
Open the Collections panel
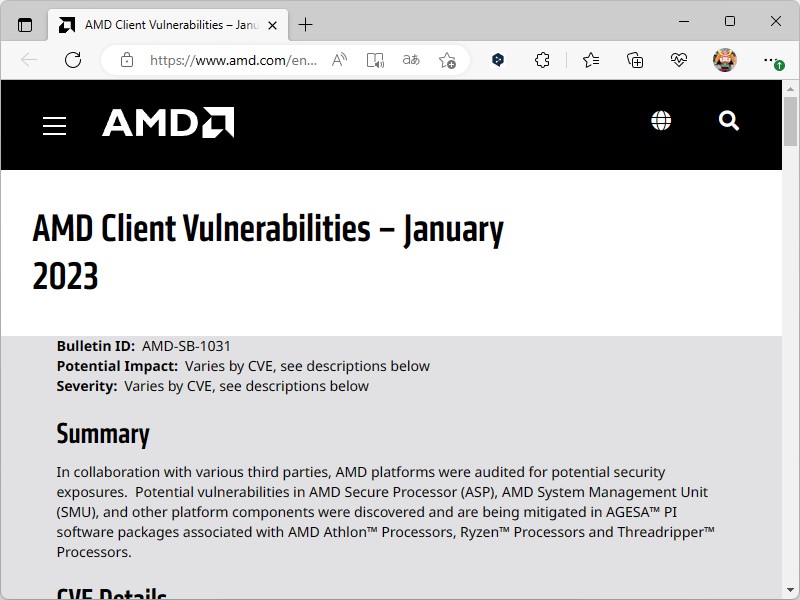pos(635,60)
